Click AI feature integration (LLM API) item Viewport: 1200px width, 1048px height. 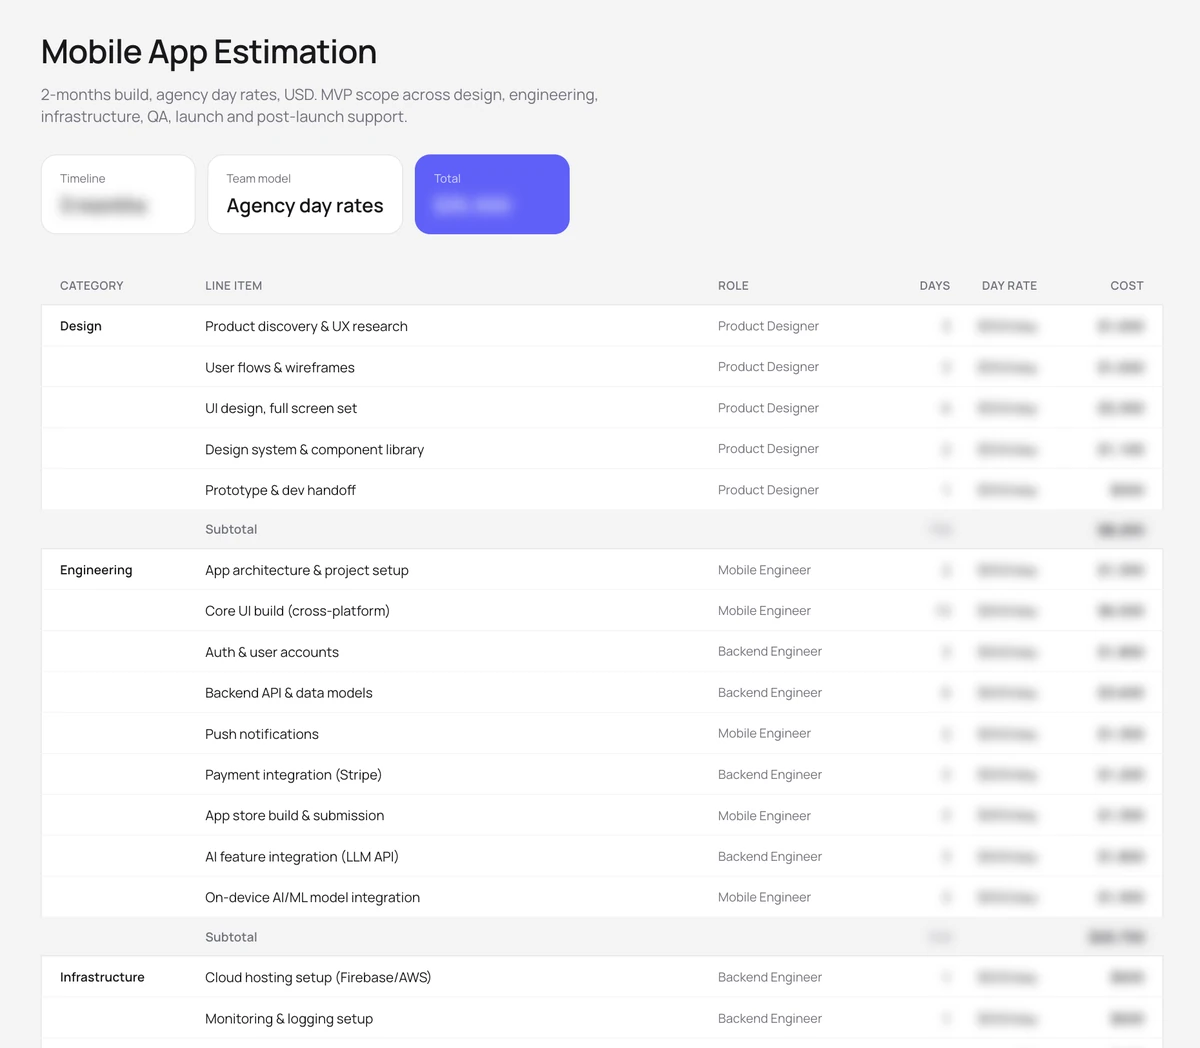302,857
